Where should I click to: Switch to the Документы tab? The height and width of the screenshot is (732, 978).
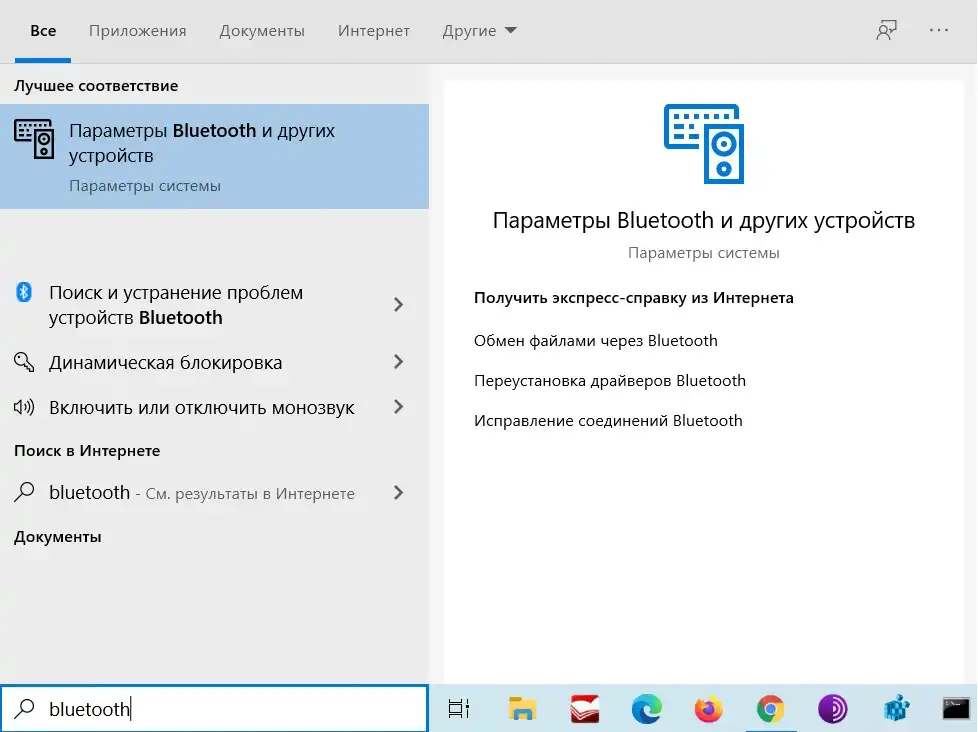262,31
